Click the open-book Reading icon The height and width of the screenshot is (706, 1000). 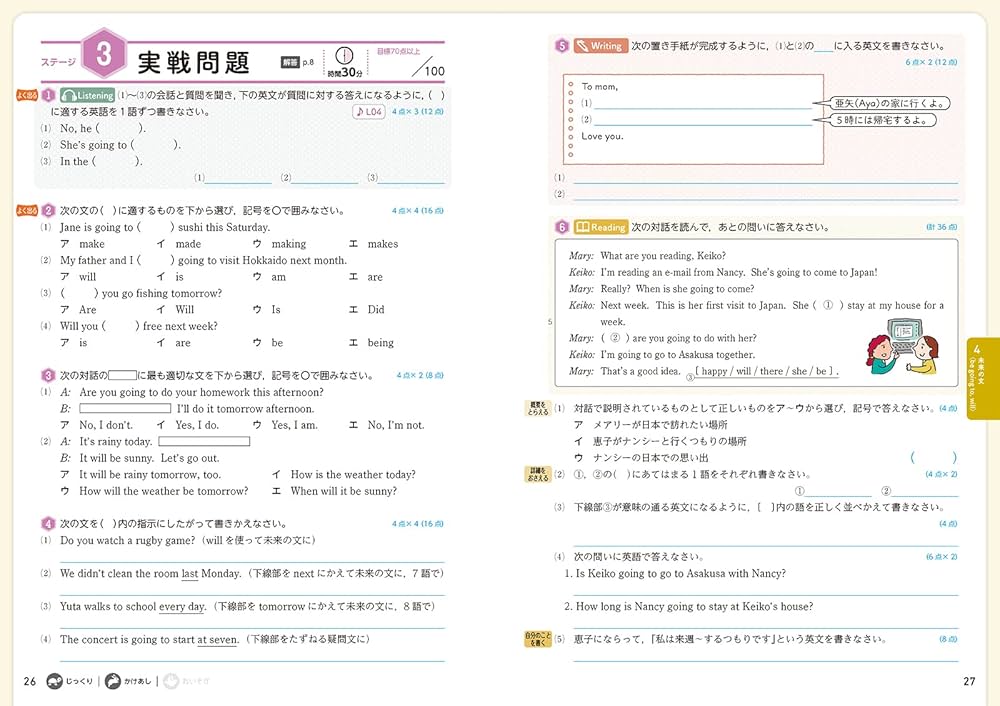[x=583, y=227]
